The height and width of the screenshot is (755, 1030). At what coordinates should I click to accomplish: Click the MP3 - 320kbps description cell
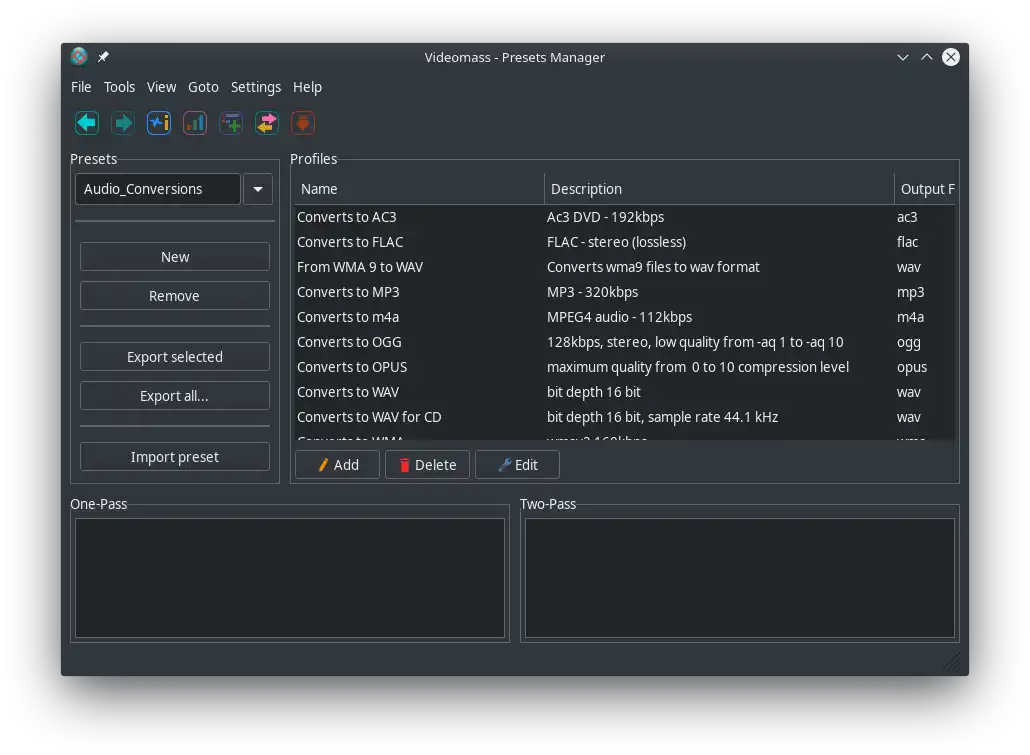pos(593,292)
